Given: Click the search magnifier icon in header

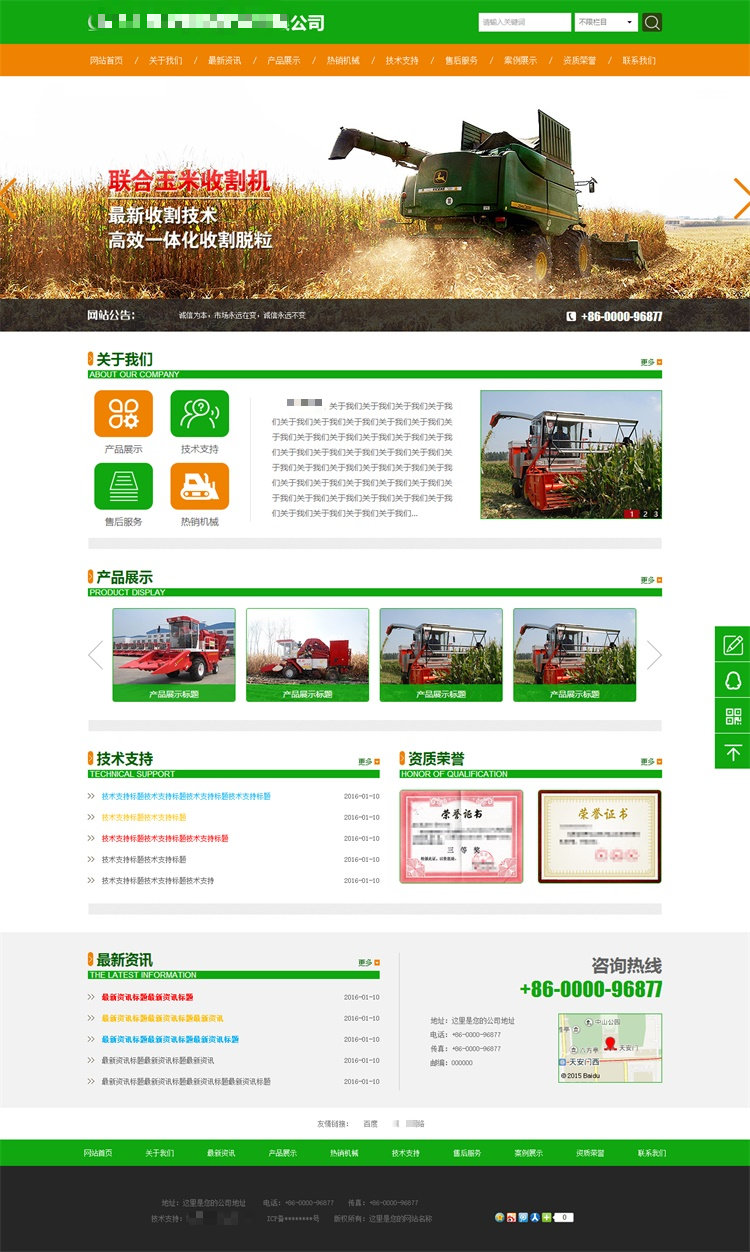Looking at the screenshot, I should (x=652, y=22).
